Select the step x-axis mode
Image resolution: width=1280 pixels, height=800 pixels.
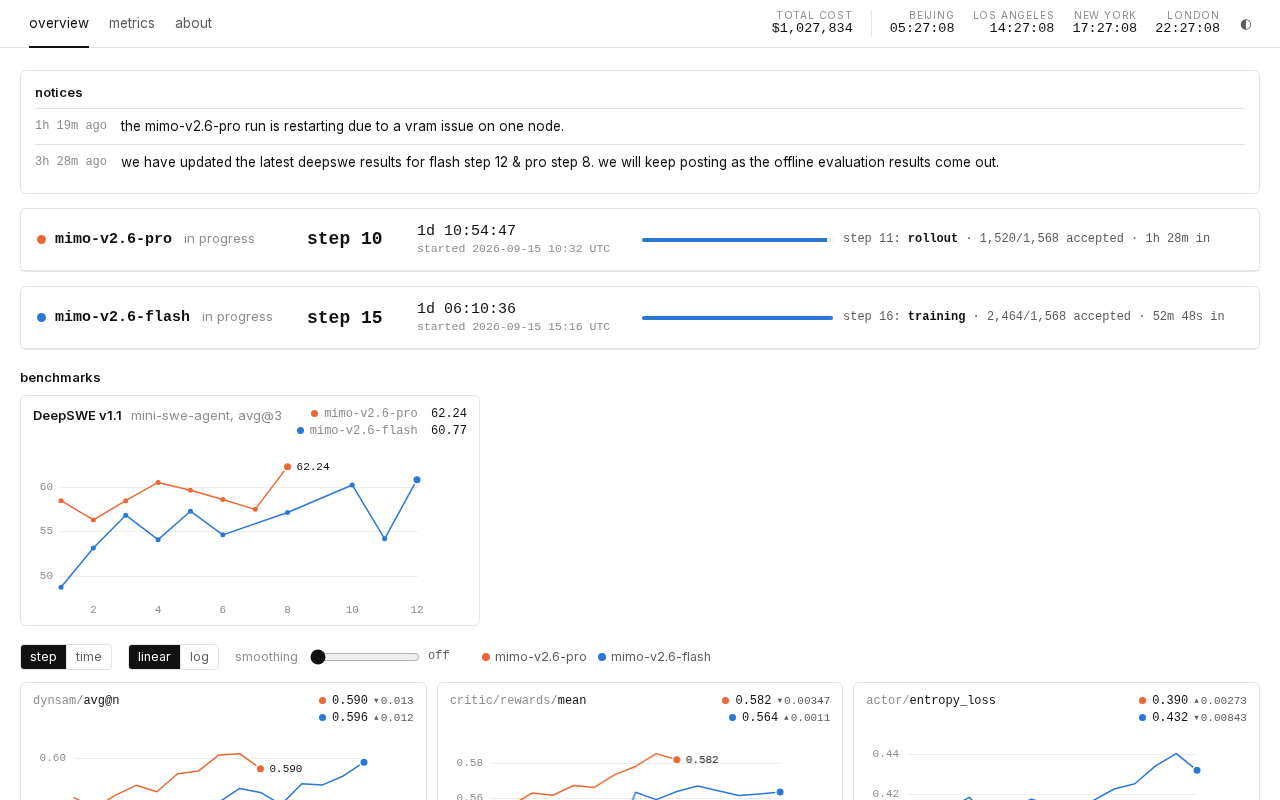(x=43, y=657)
